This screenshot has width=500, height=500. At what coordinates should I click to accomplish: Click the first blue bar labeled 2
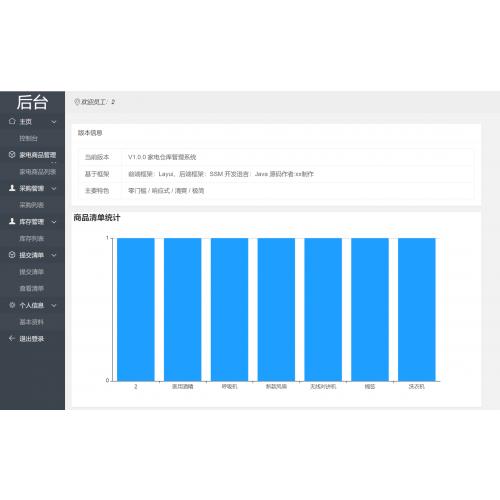coord(136,309)
